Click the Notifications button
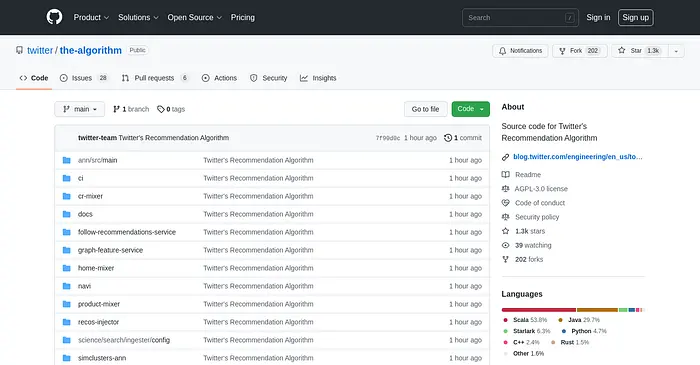 coord(520,51)
